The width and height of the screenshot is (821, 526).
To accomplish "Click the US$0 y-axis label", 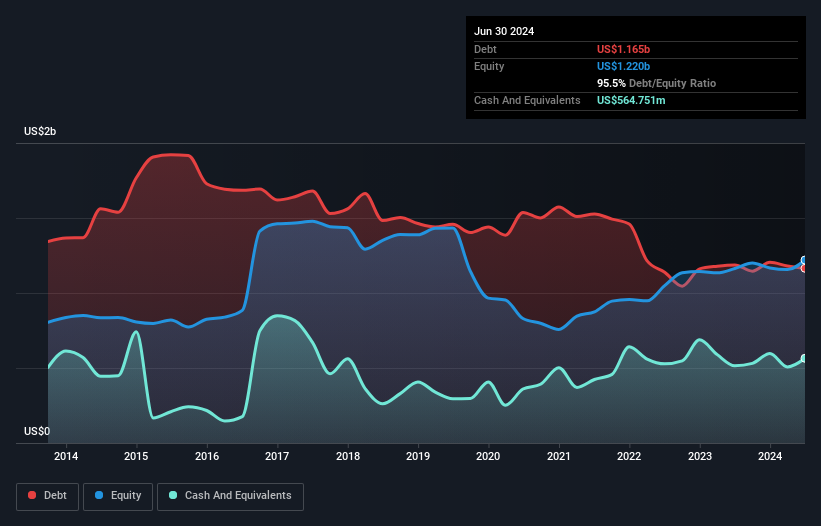I will point(37,431).
